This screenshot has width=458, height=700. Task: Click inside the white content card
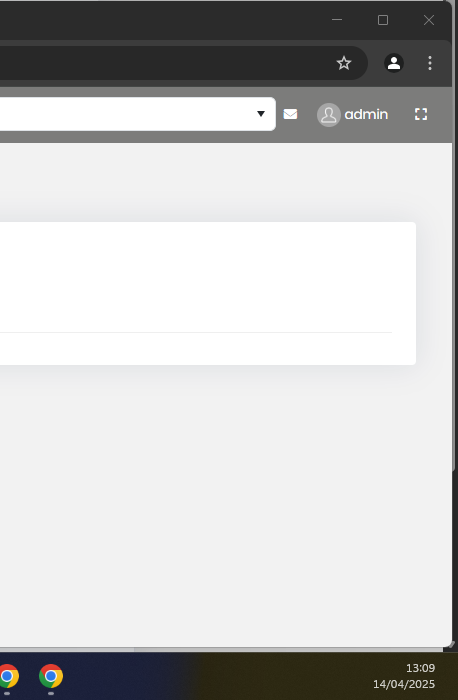[x=208, y=293]
